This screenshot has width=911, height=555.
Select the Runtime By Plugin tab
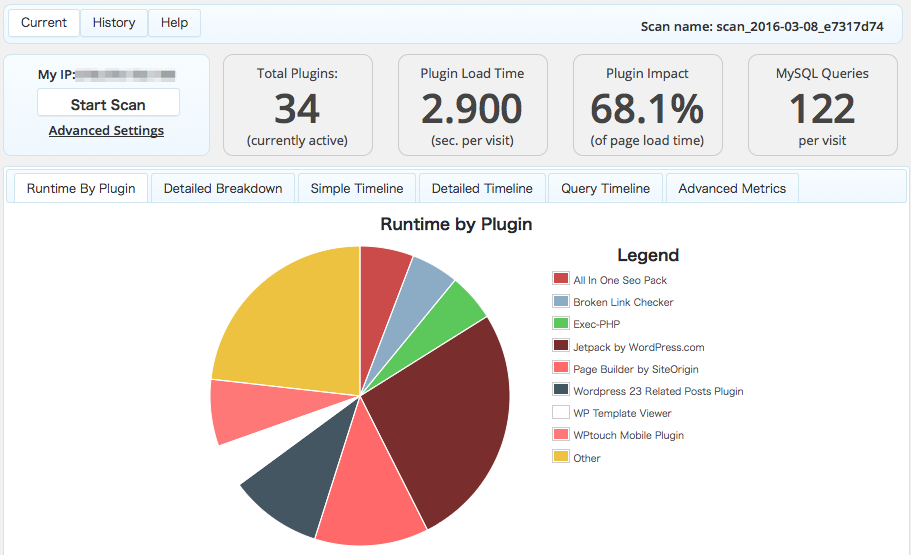tap(81, 188)
